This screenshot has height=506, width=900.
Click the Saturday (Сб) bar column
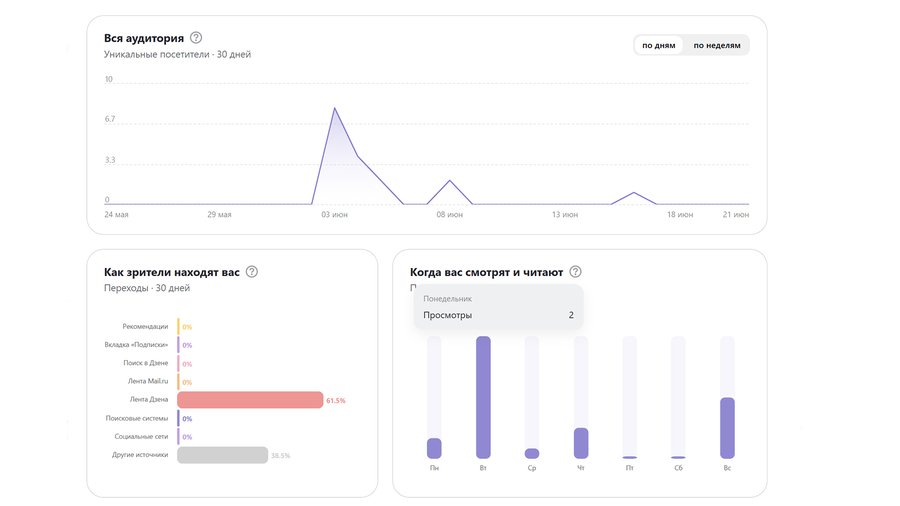[x=678, y=397]
